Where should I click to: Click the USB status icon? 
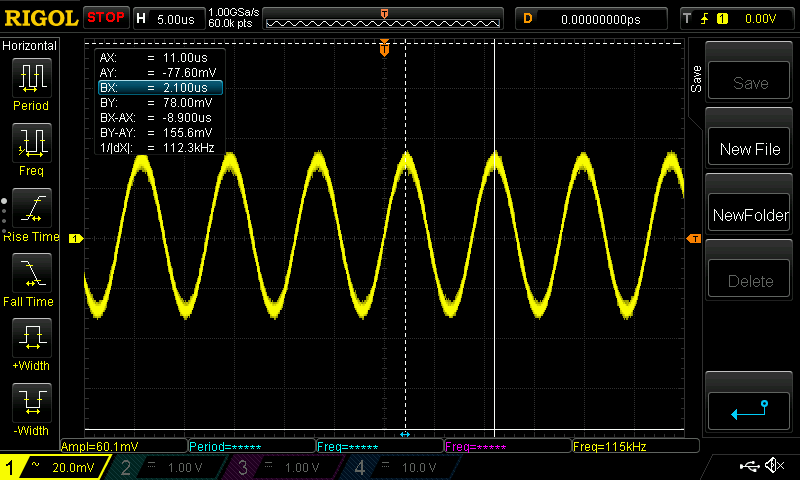749,466
